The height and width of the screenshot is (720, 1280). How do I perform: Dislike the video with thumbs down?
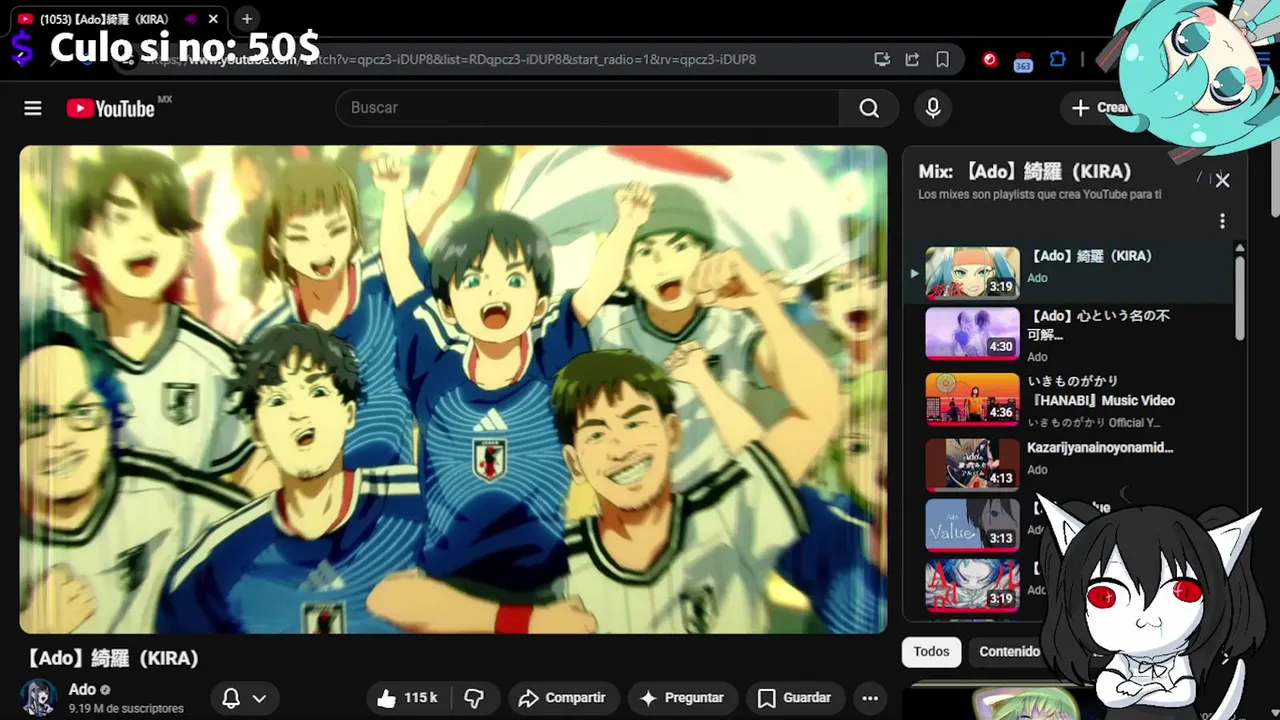pyautogui.click(x=475, y=698)
